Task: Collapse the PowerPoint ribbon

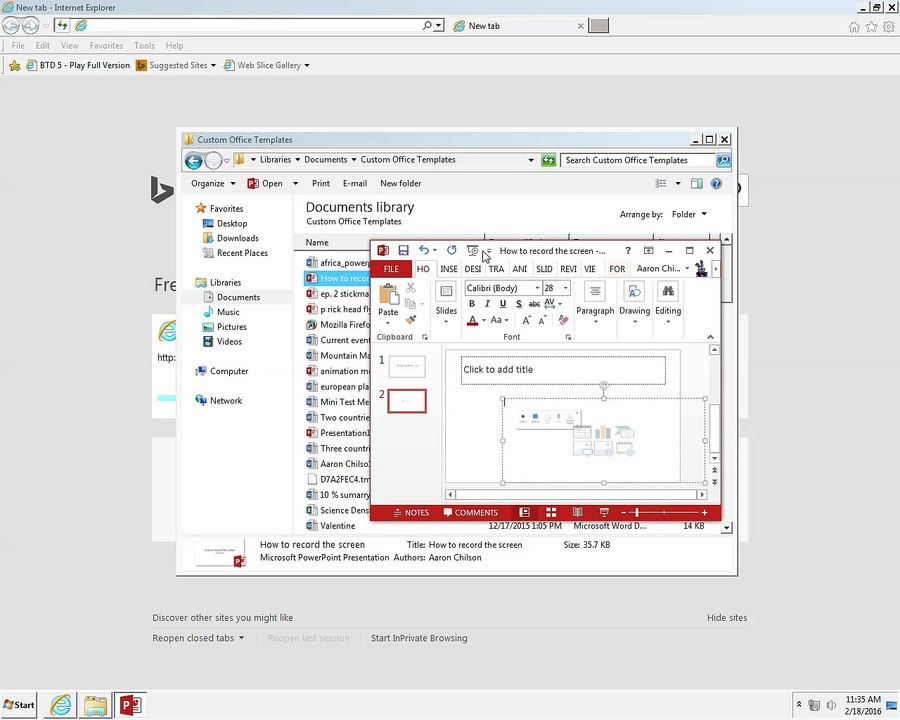Action: 710,337
